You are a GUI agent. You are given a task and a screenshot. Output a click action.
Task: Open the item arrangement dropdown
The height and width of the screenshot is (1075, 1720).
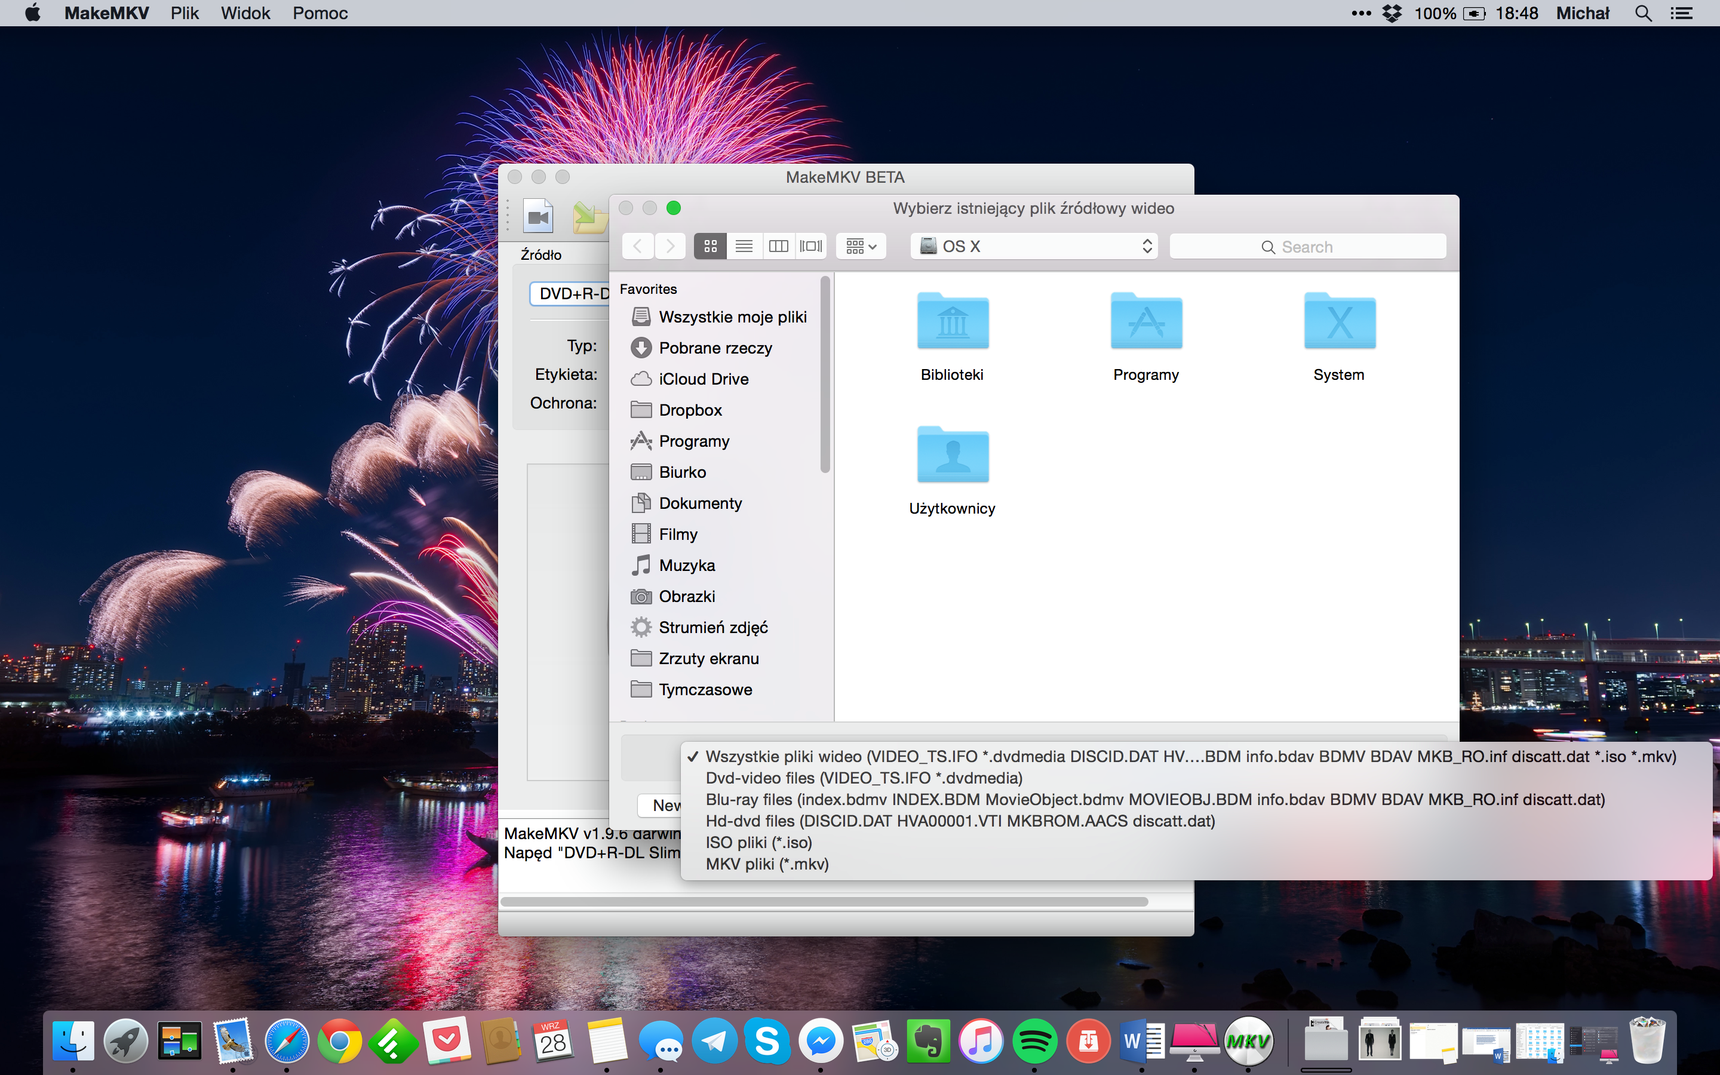(861, 246)
